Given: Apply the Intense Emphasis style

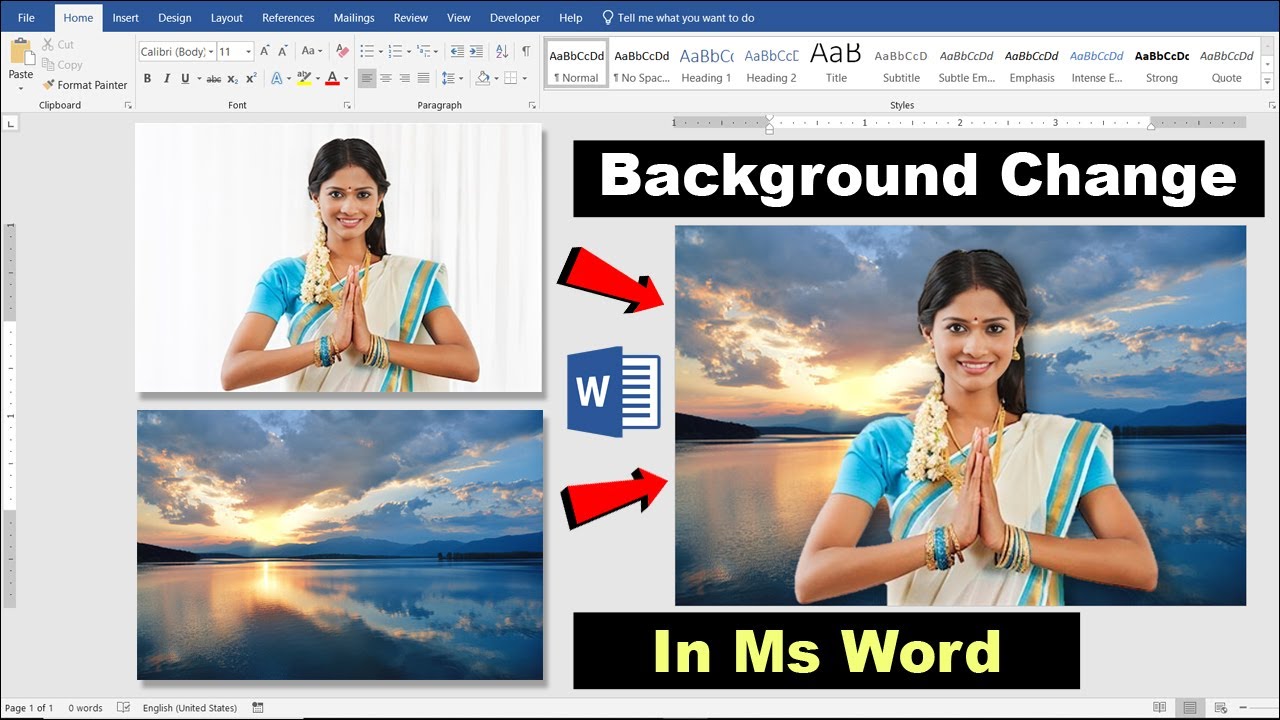Looking at the screenshot, I should point(1097,65).
